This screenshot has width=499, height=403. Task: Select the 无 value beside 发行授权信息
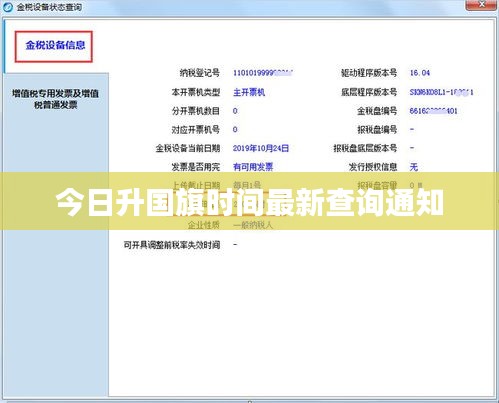pyautogui.click(x=413, y=167)
